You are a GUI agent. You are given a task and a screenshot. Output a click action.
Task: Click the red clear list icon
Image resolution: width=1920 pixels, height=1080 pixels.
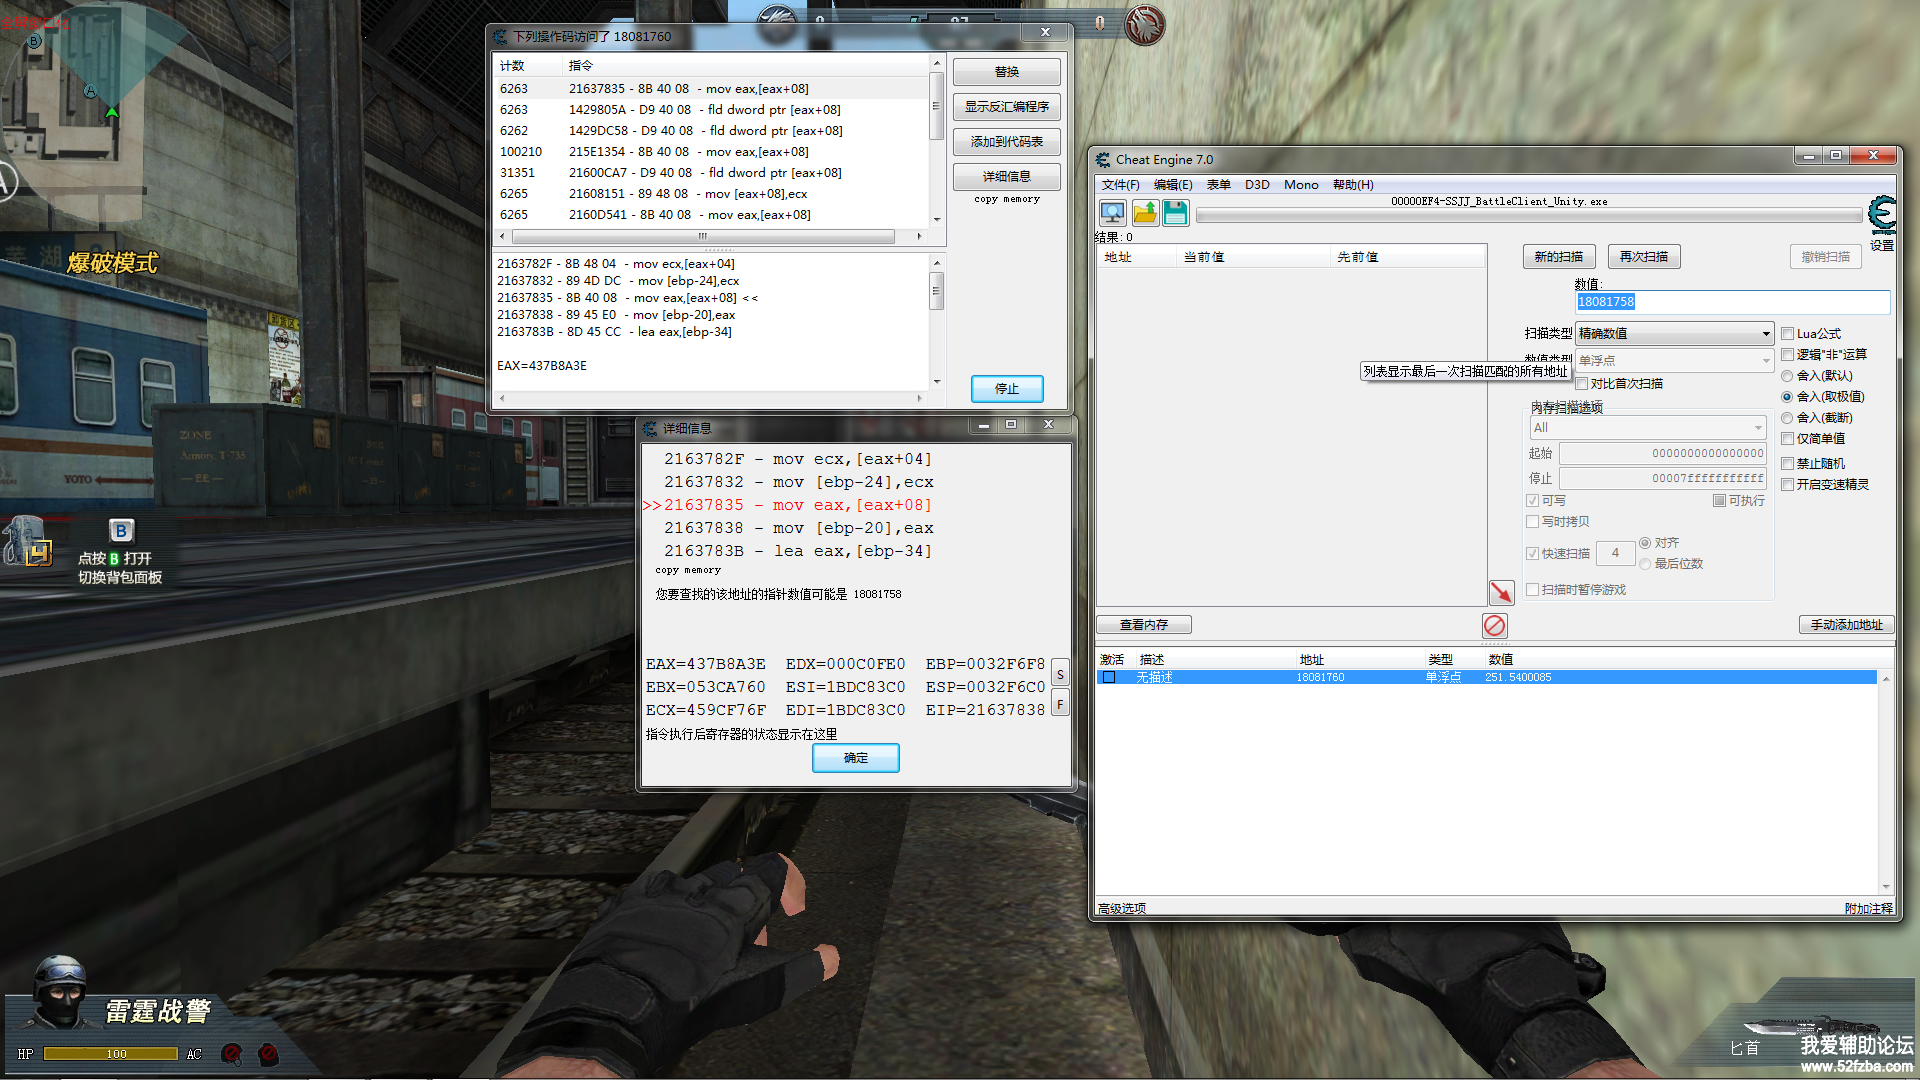pyautogui.click(x=1494, y=626)
